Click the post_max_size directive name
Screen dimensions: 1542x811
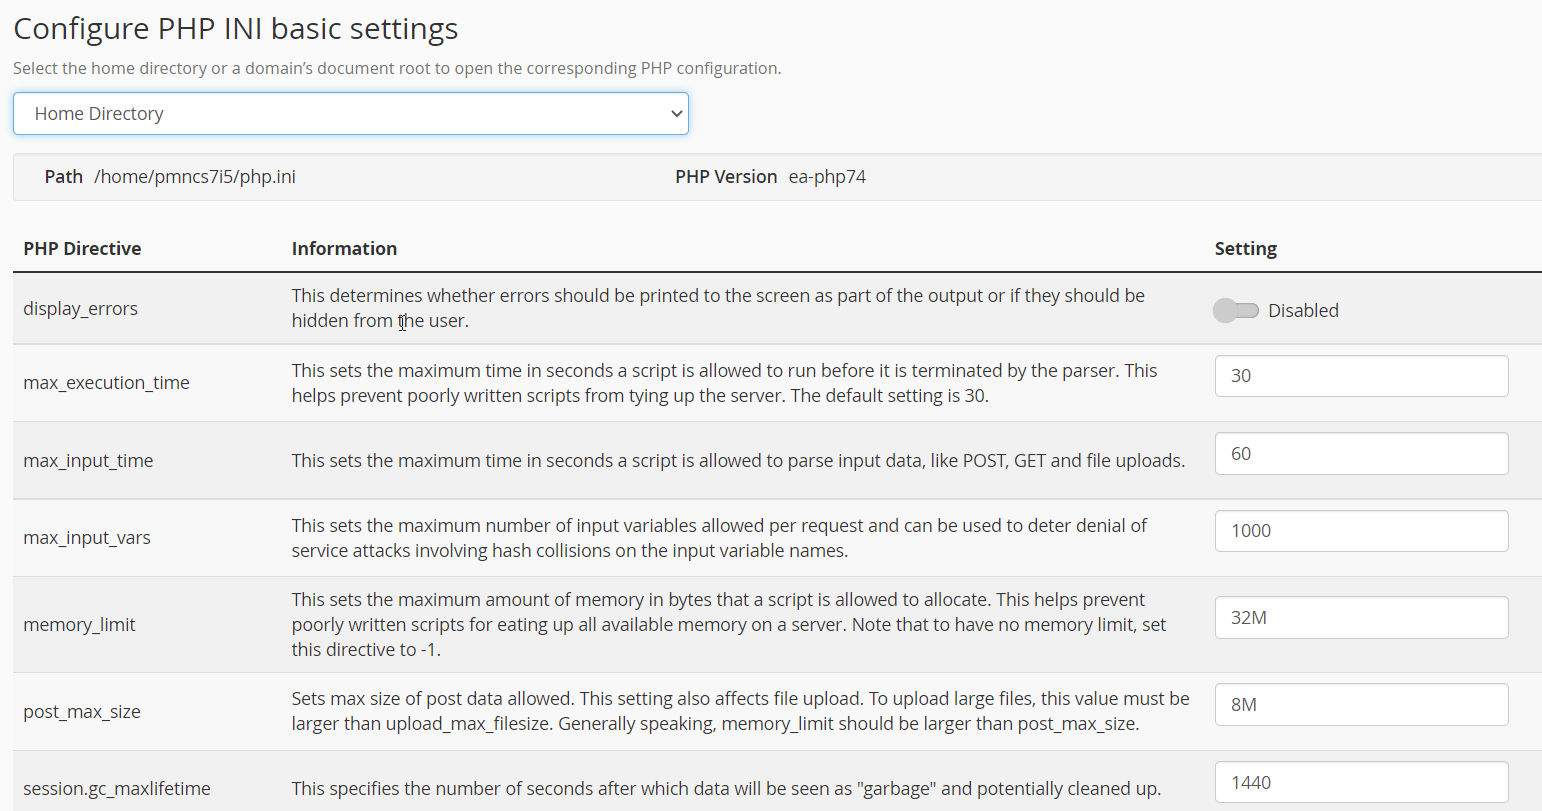(82, 712)
